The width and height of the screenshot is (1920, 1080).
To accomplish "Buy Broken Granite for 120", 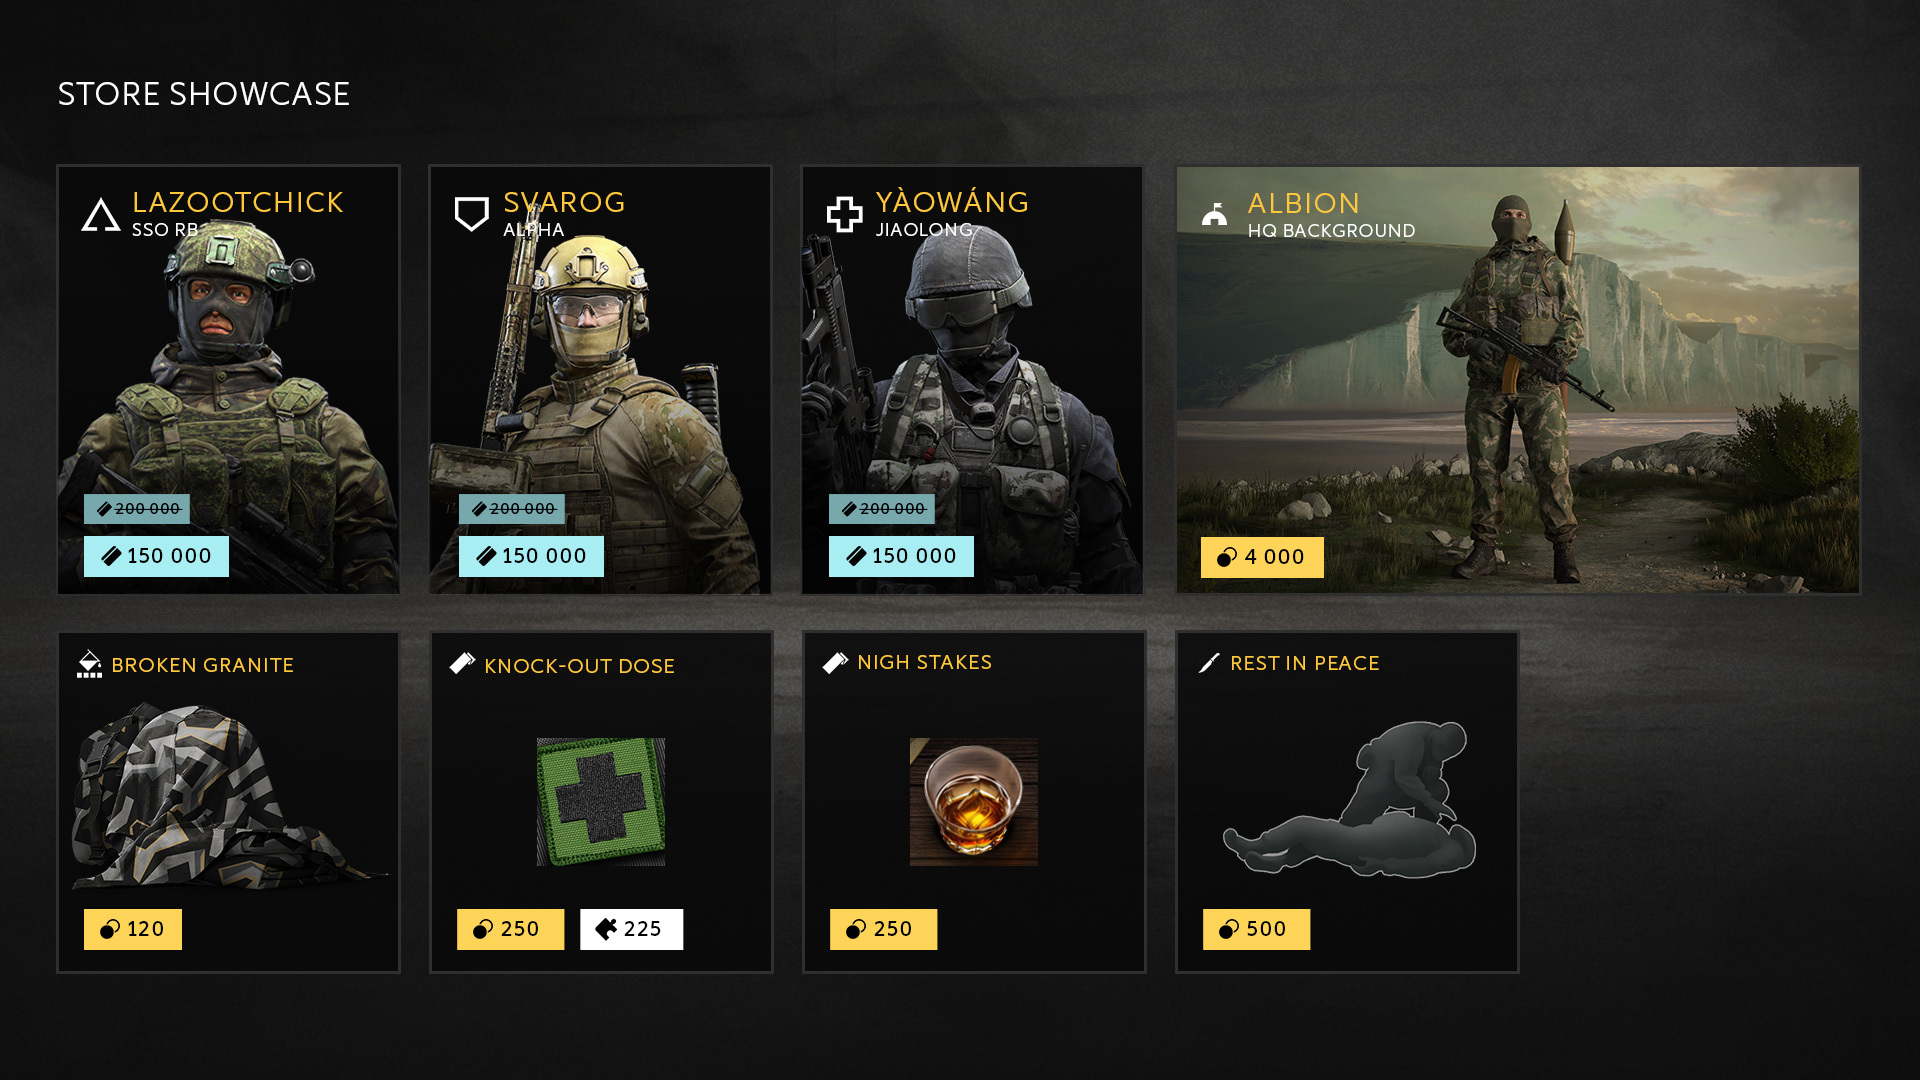I will point(133,929).
